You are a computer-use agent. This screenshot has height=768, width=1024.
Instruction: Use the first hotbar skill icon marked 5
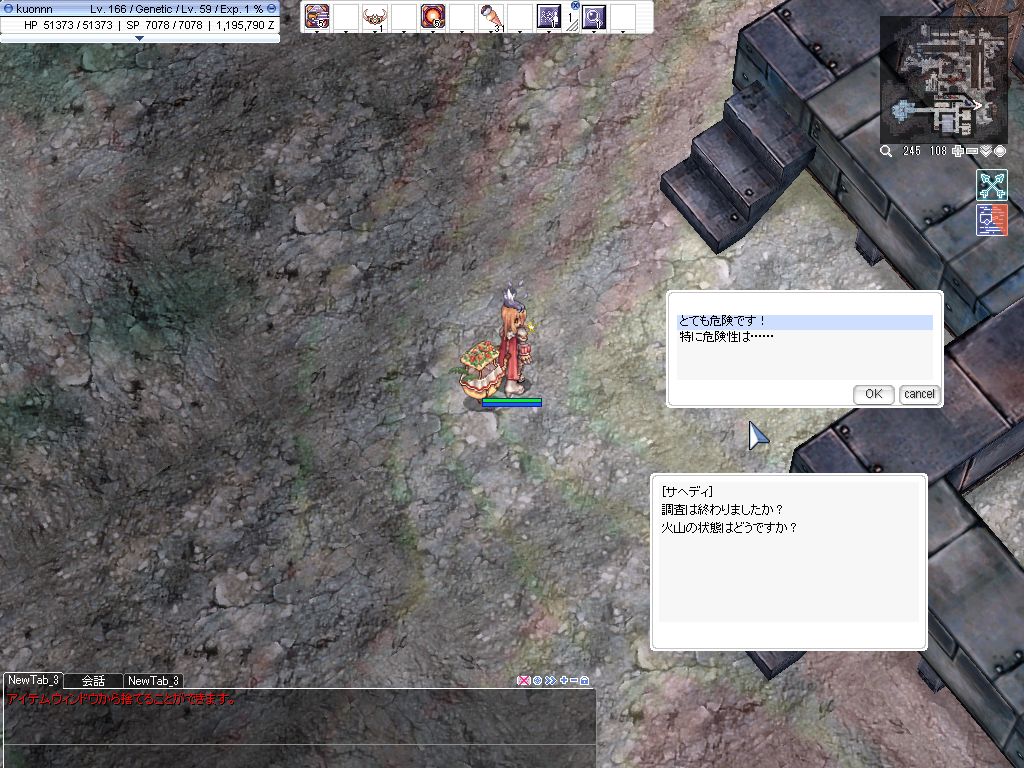tap(317, 16)
